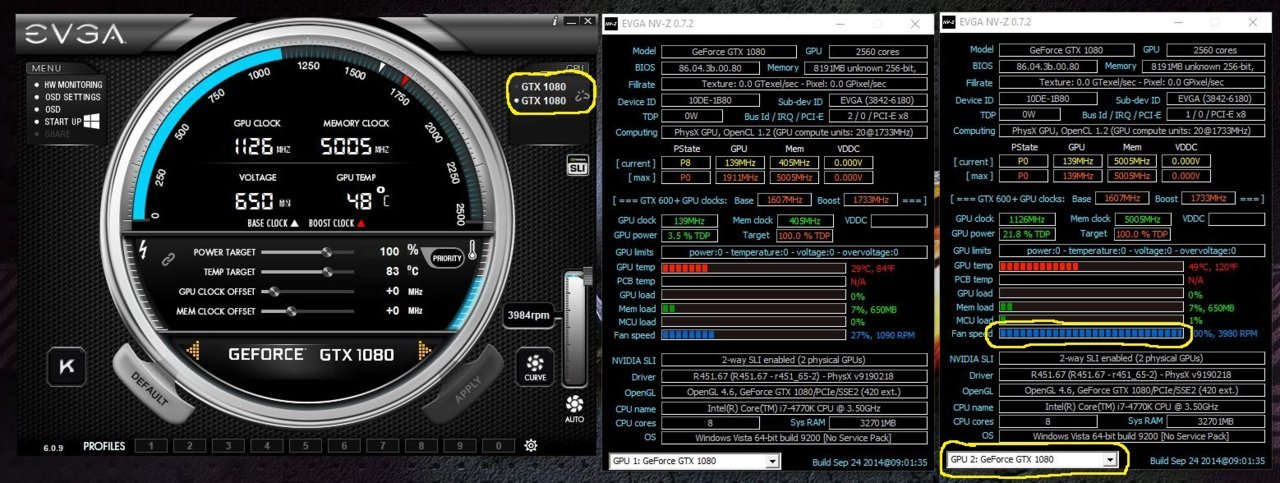Adjust the Mem Clock Offset slider

tap(307, 311)
